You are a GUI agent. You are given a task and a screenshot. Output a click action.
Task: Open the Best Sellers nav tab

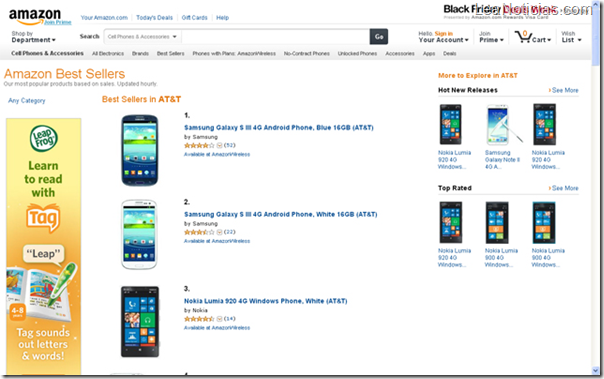[x=170, y=54]
